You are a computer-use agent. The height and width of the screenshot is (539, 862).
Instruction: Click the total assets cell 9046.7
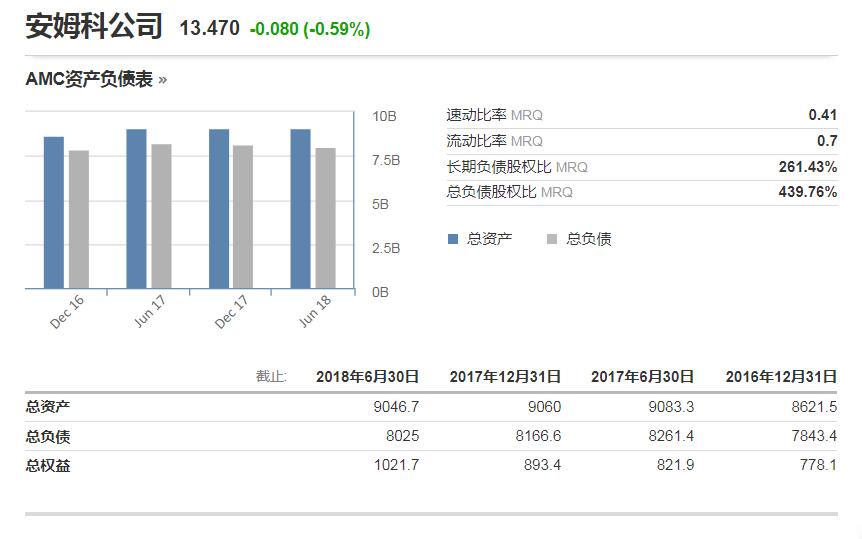396,407
